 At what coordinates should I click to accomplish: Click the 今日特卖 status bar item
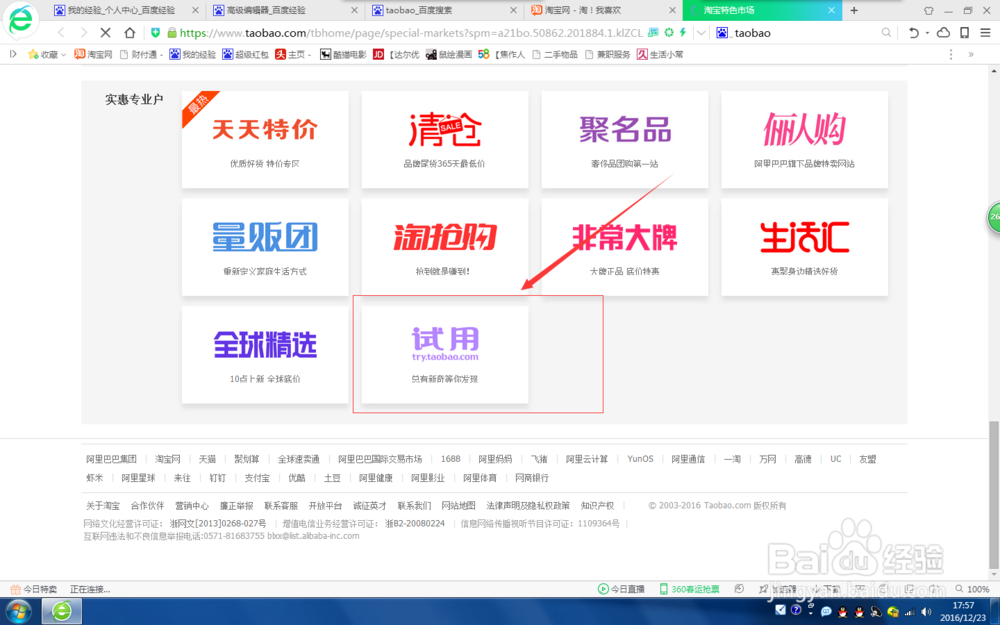tap(34, 589)
